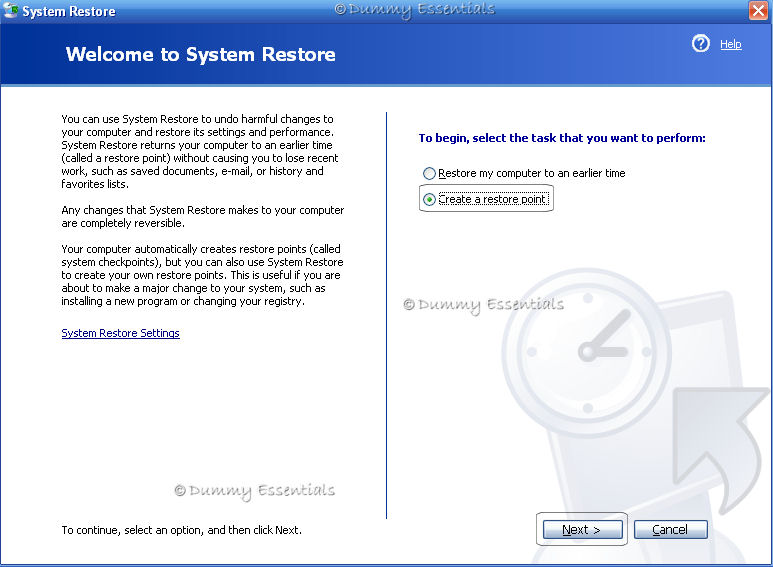This screenshot has height=567, width=773.
Task: Click paragraph starting 'Your computer automatically creates'
Action: 202,275
